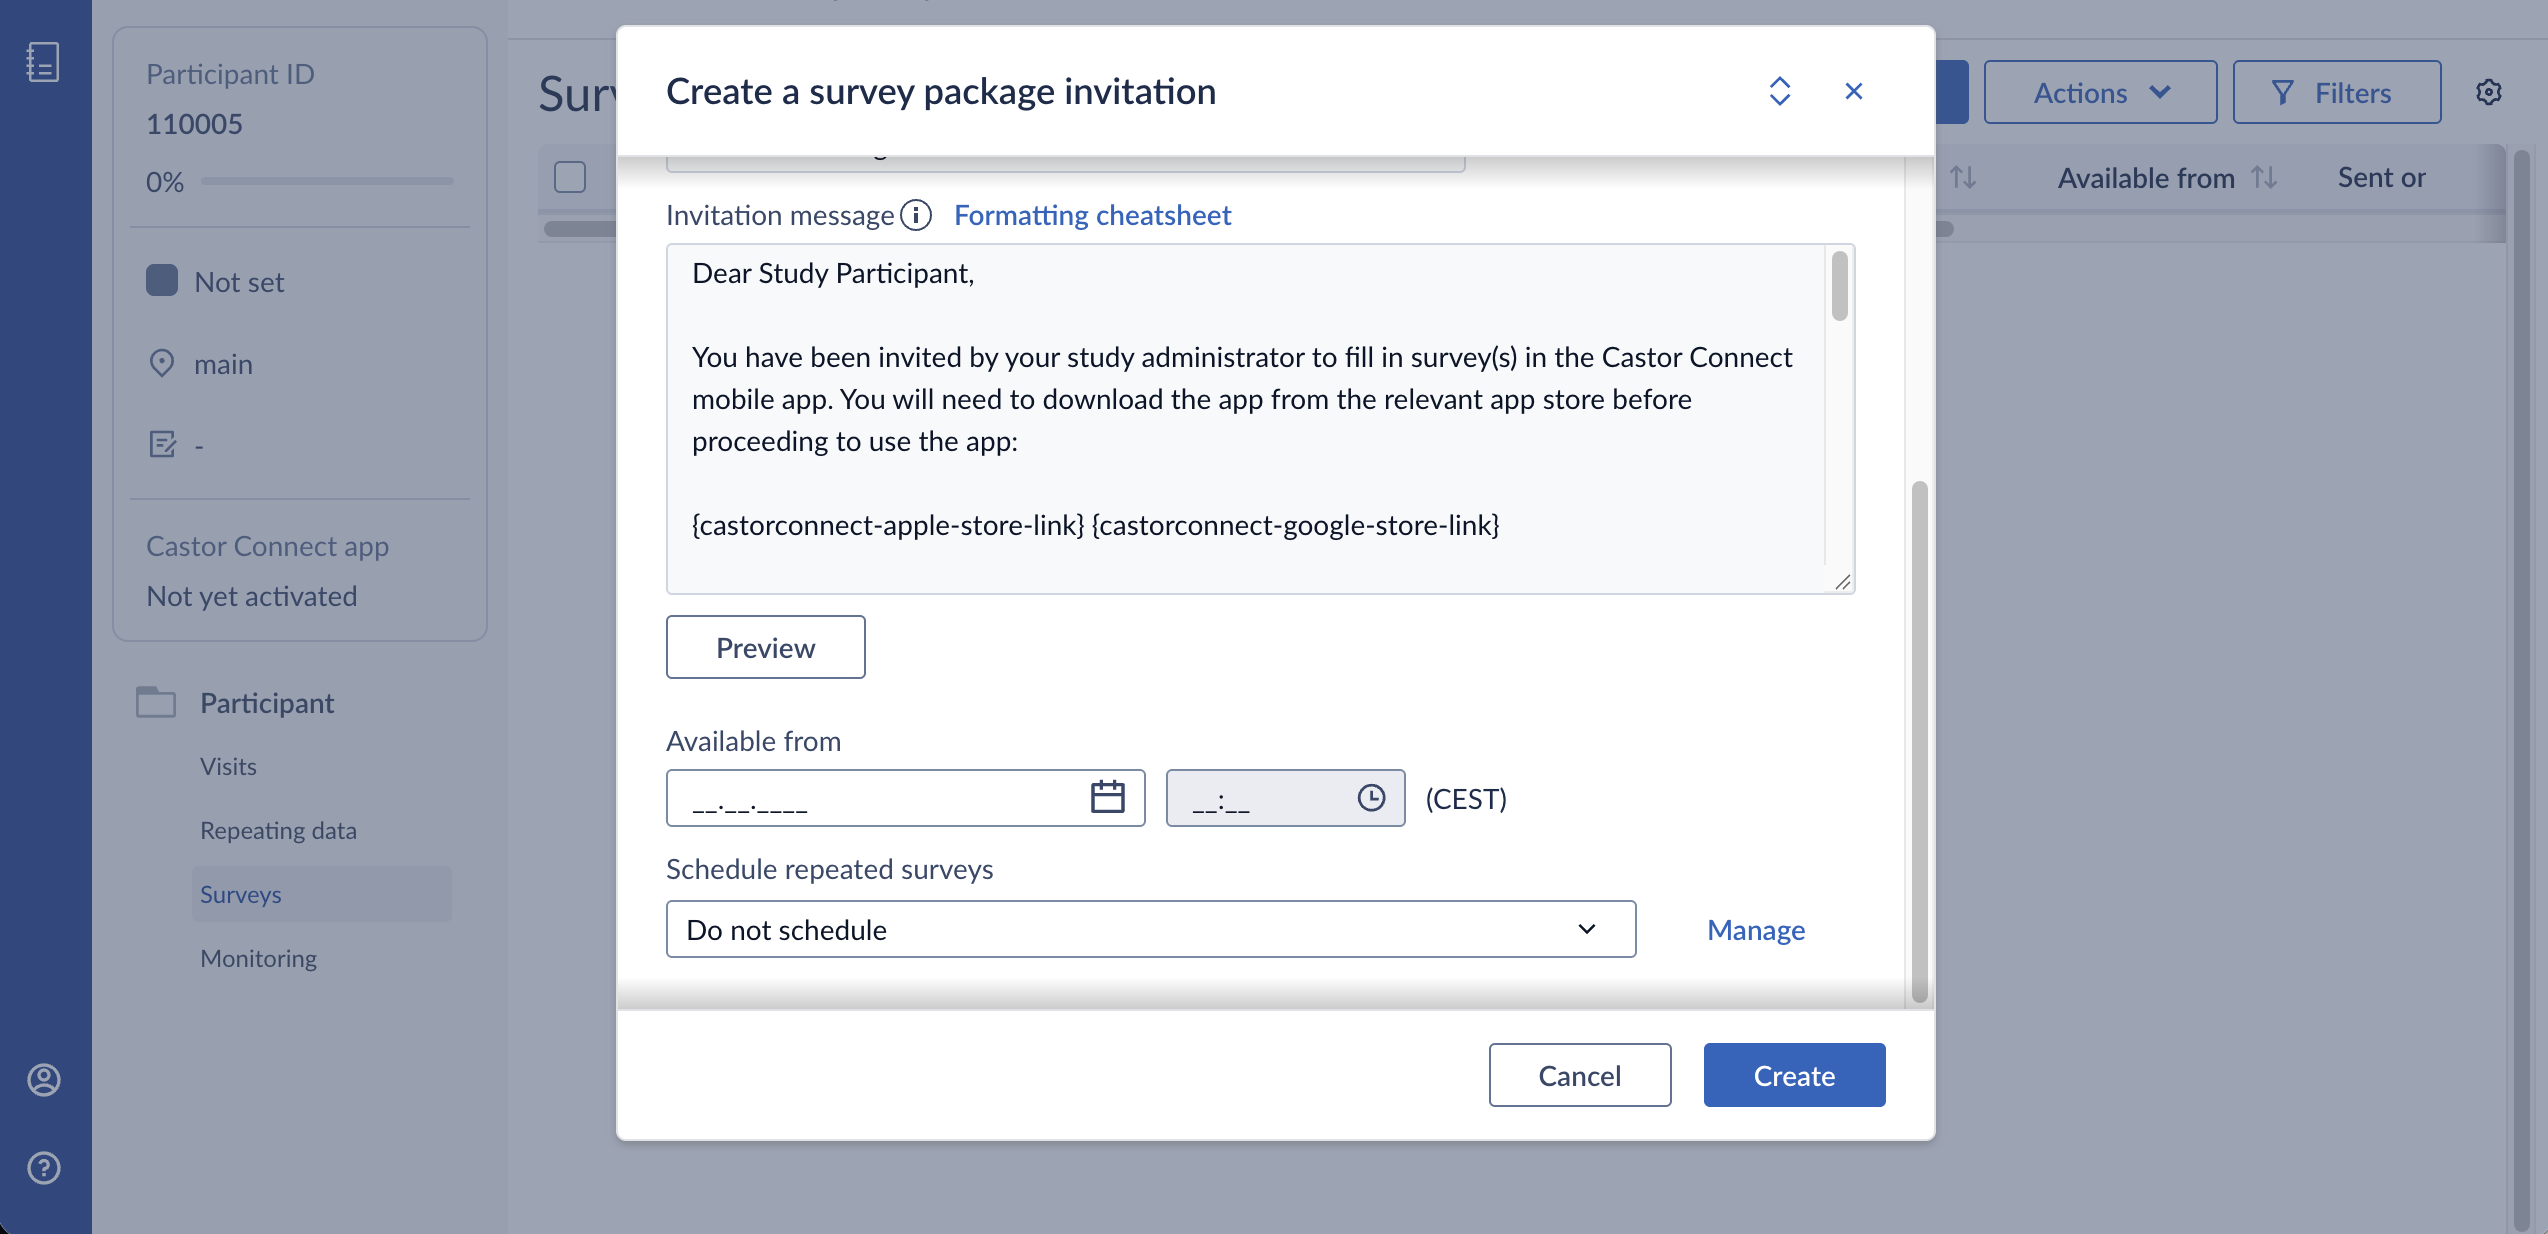The height and width of the screenshot is (1234, 2548).
Task: Click the Preview button
Action: 766,647
